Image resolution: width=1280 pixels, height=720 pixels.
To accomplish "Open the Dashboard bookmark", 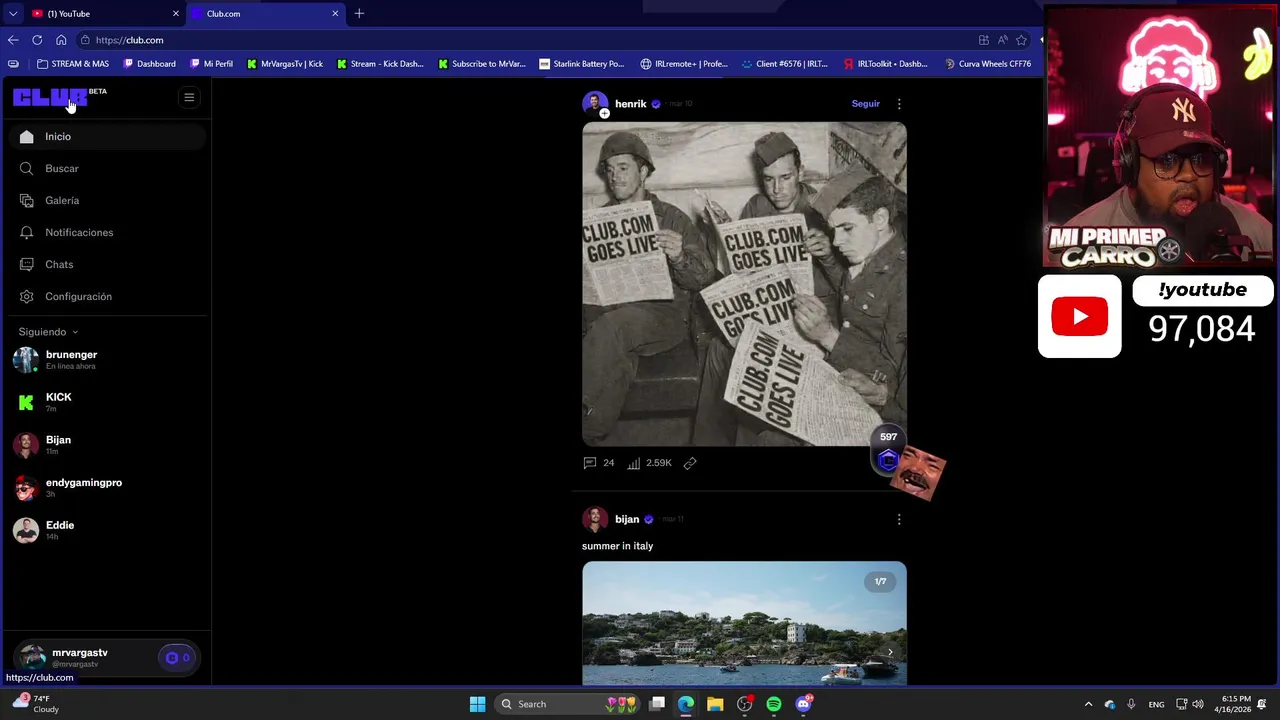I will tap(150, 64).
